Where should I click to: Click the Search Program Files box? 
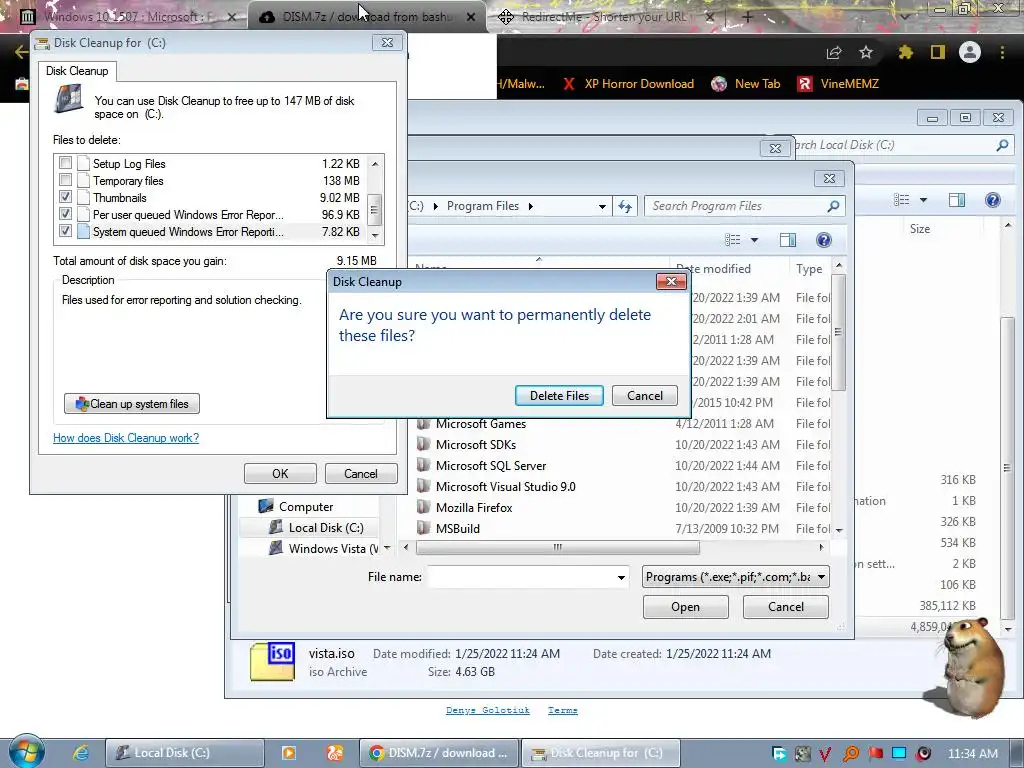click(x=744, y=206)
